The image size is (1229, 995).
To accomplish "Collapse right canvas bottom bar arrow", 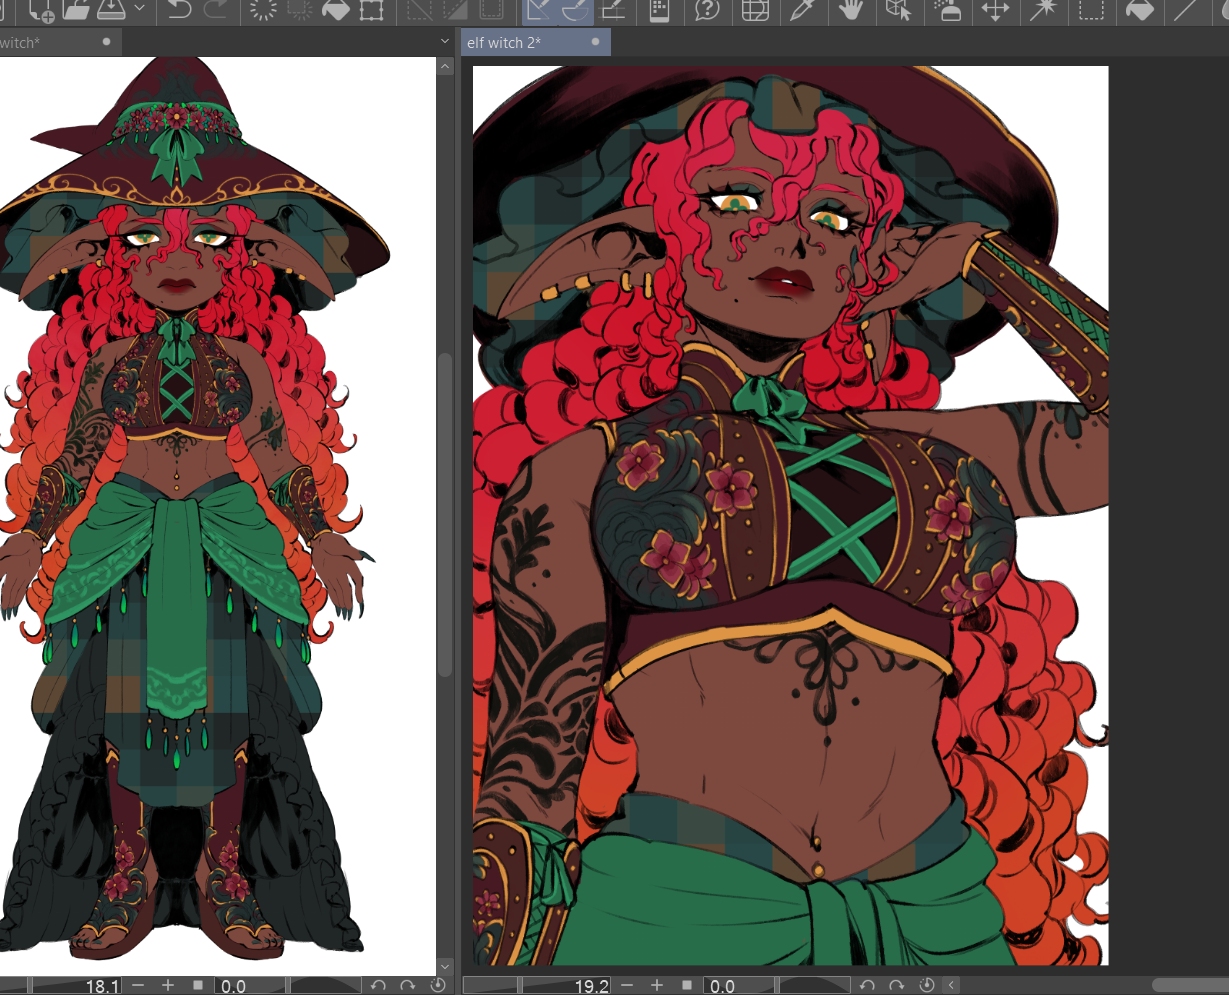I will tap(950, 986).
